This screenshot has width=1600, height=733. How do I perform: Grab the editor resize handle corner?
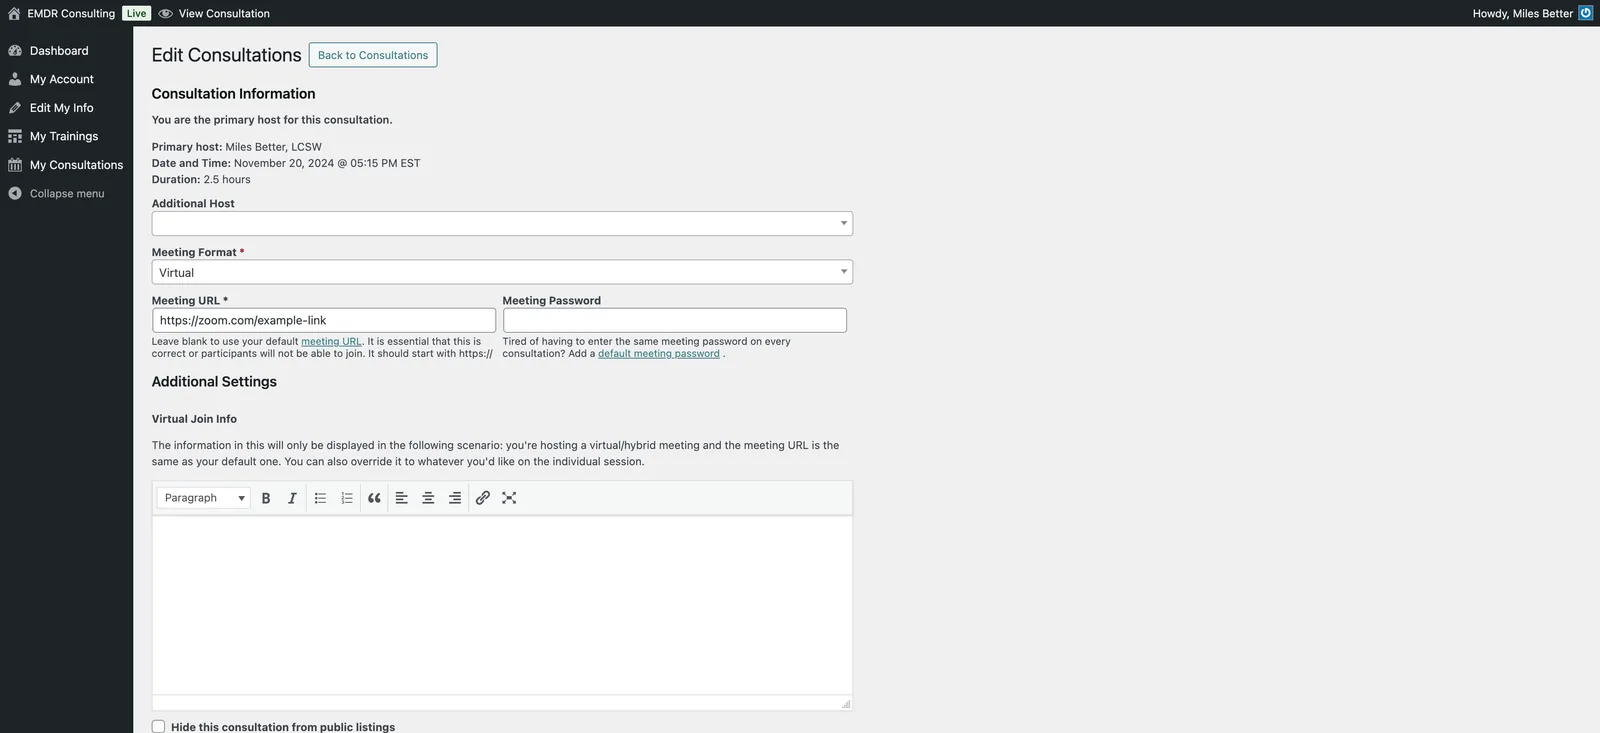846,704
